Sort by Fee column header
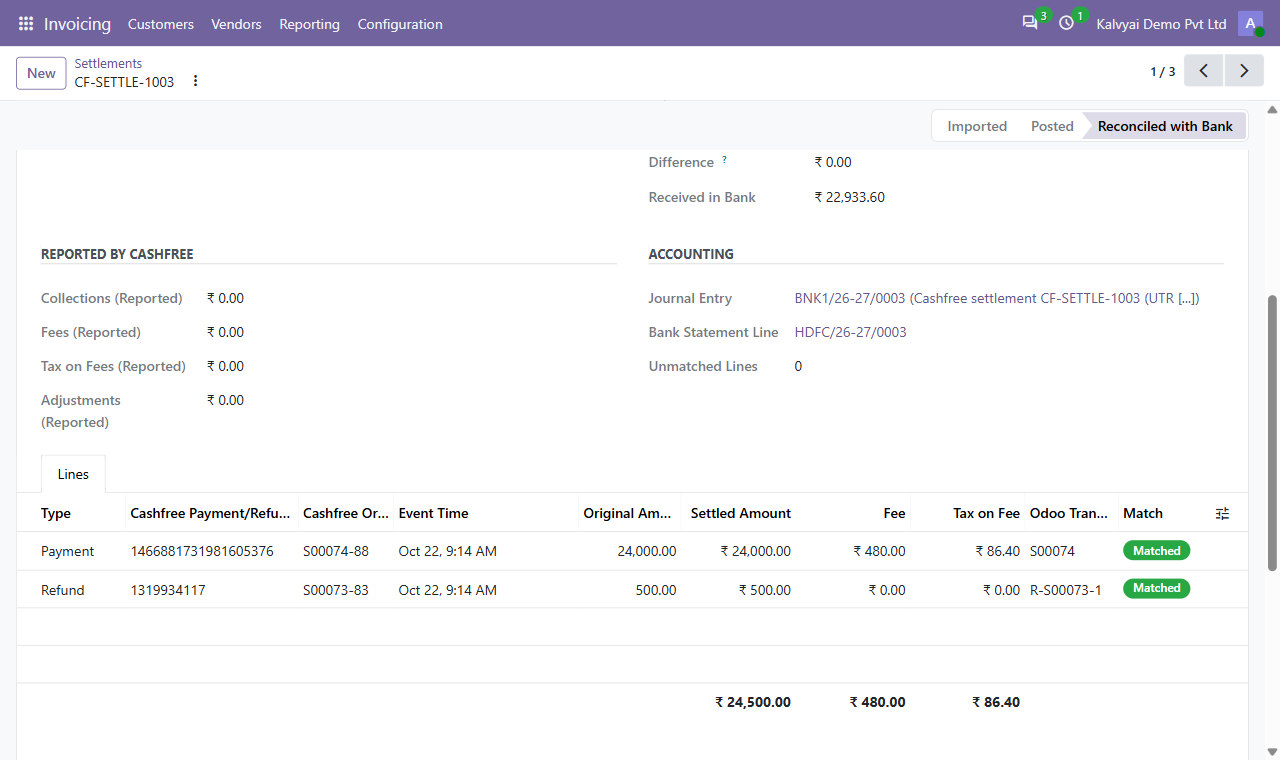The image size is (1280, 760). [x=895, y=513]
